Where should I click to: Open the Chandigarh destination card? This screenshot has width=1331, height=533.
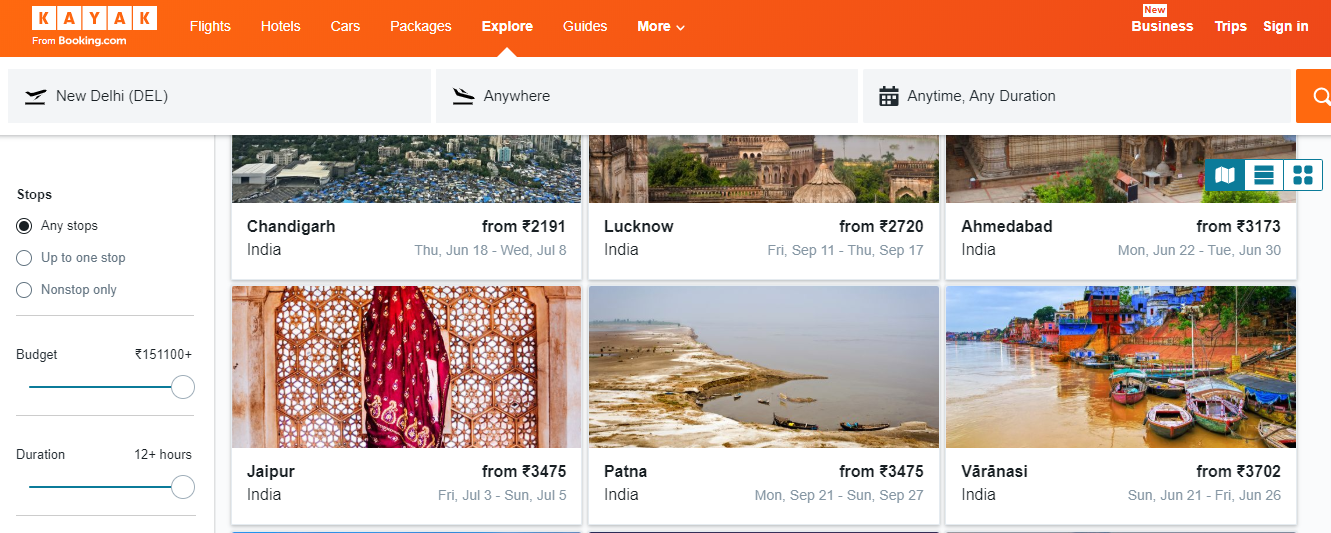(x=406, y=207)
